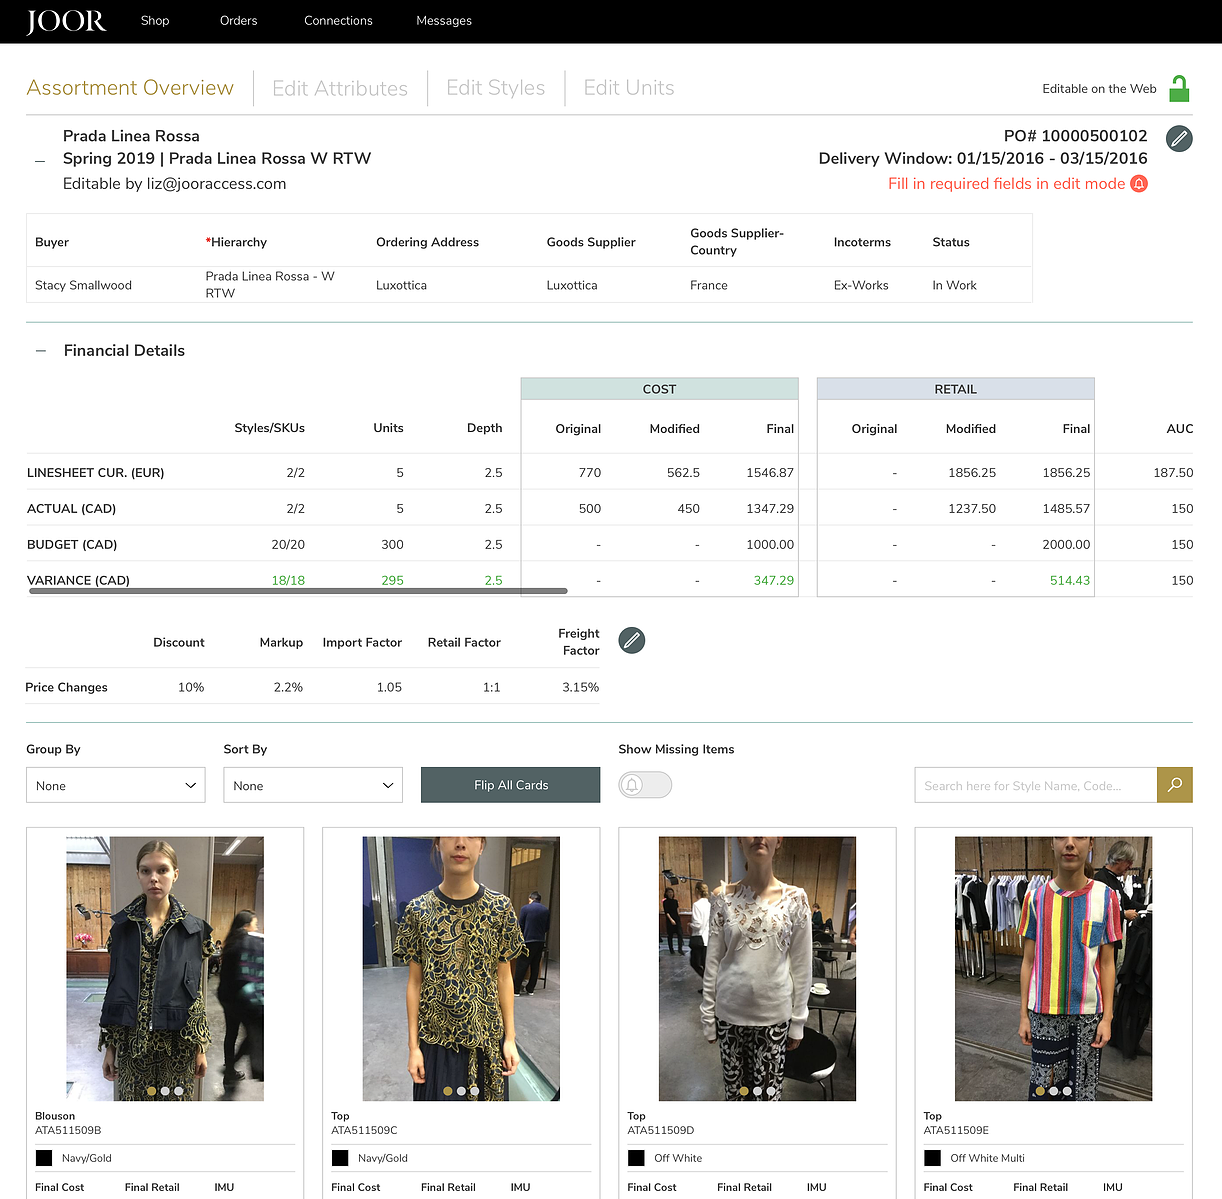Click the 'BUDGET (CAD)' row label

72,545
